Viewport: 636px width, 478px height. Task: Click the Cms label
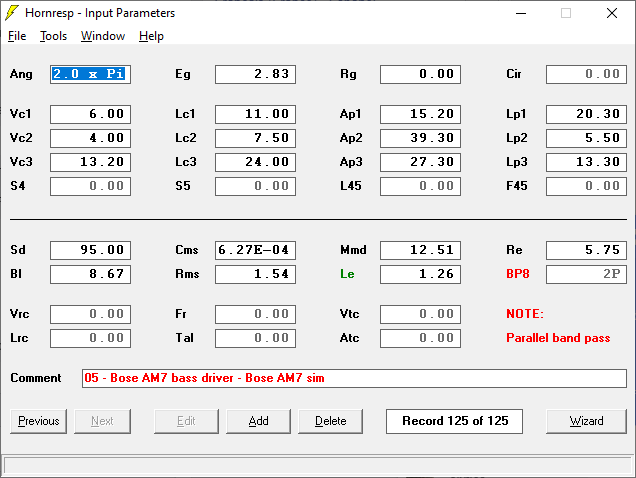[187, 250]
